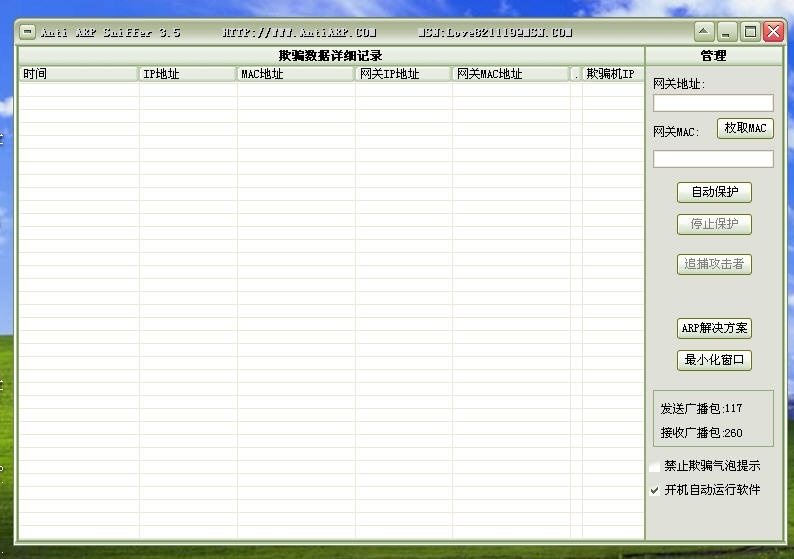This screenshot has height=559, width=794.
Task: Open ARP解决方案
Action: [x=714, y=328]
